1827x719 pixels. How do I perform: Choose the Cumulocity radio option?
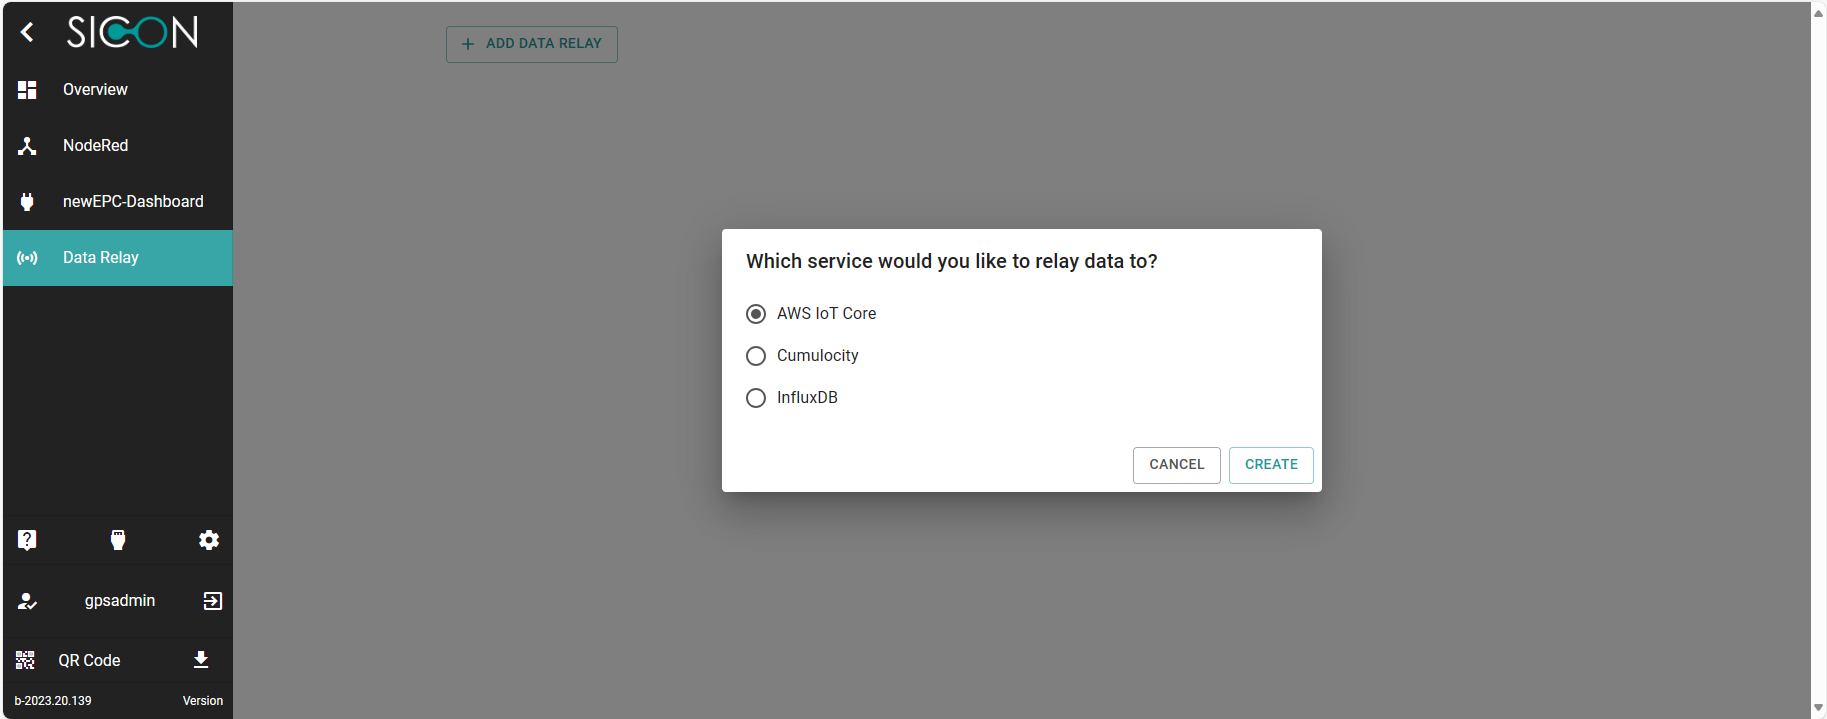point(756,356)
